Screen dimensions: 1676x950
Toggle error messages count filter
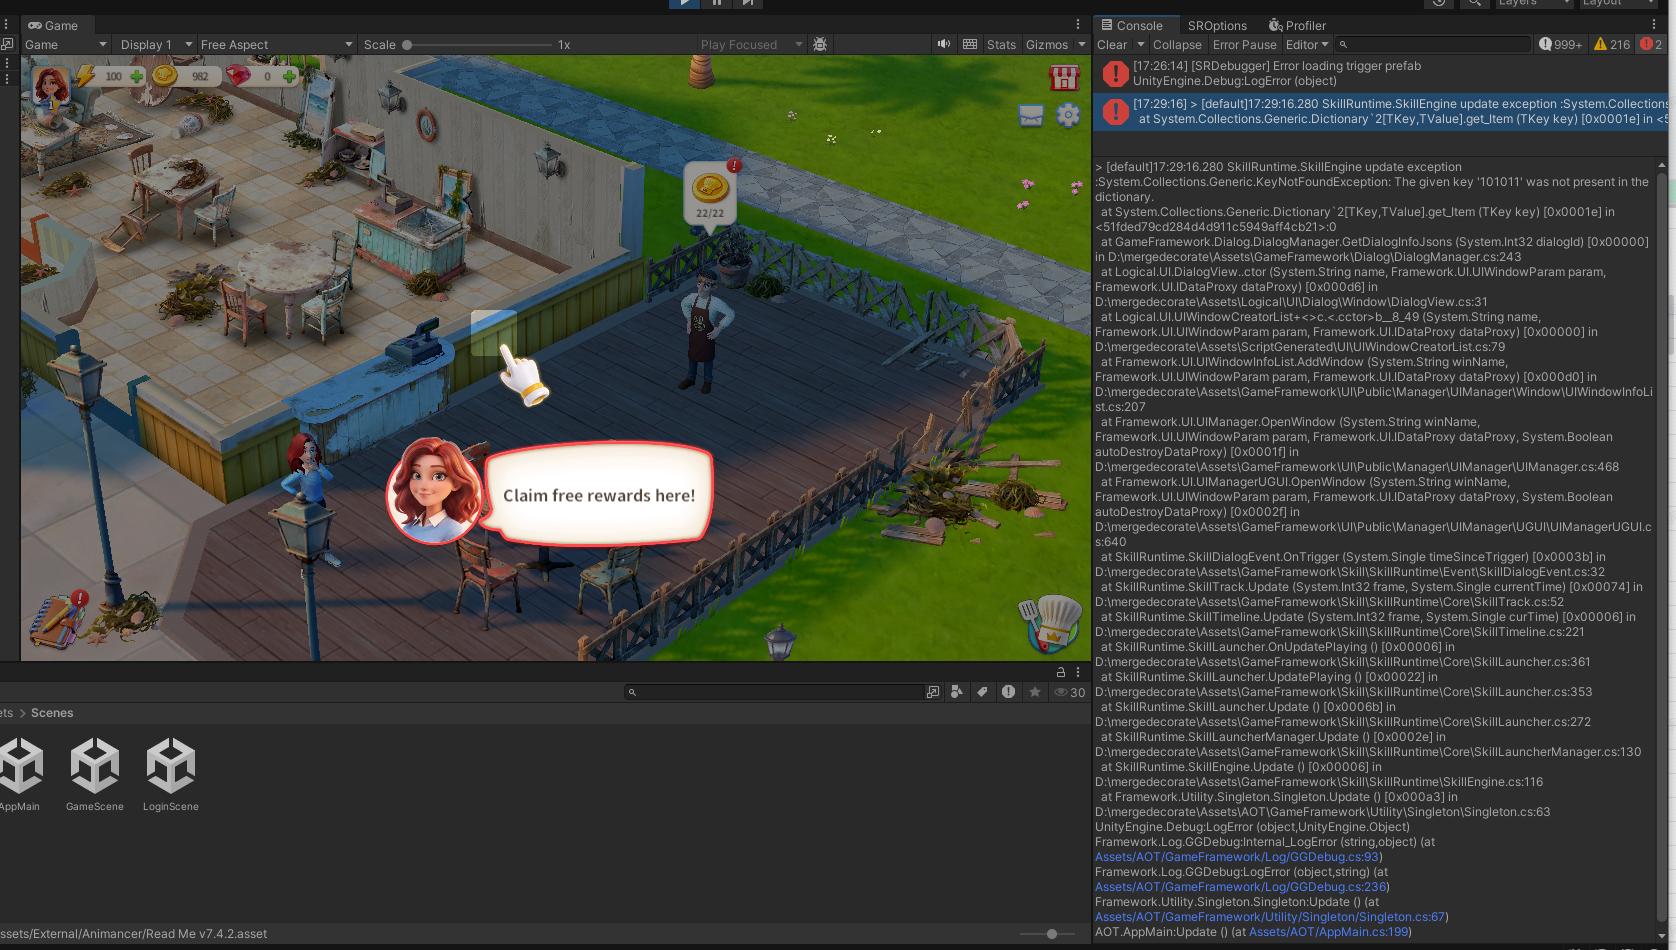[1651, 45]
